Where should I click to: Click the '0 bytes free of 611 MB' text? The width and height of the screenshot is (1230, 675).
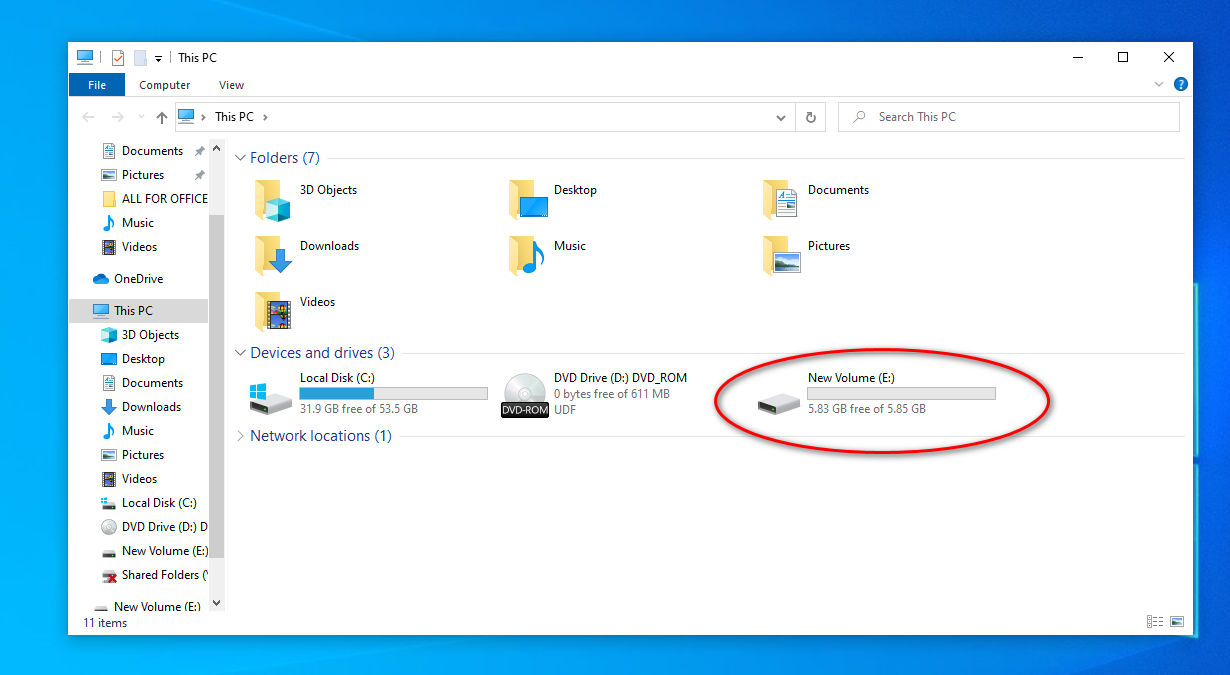(x=612, y=394)
